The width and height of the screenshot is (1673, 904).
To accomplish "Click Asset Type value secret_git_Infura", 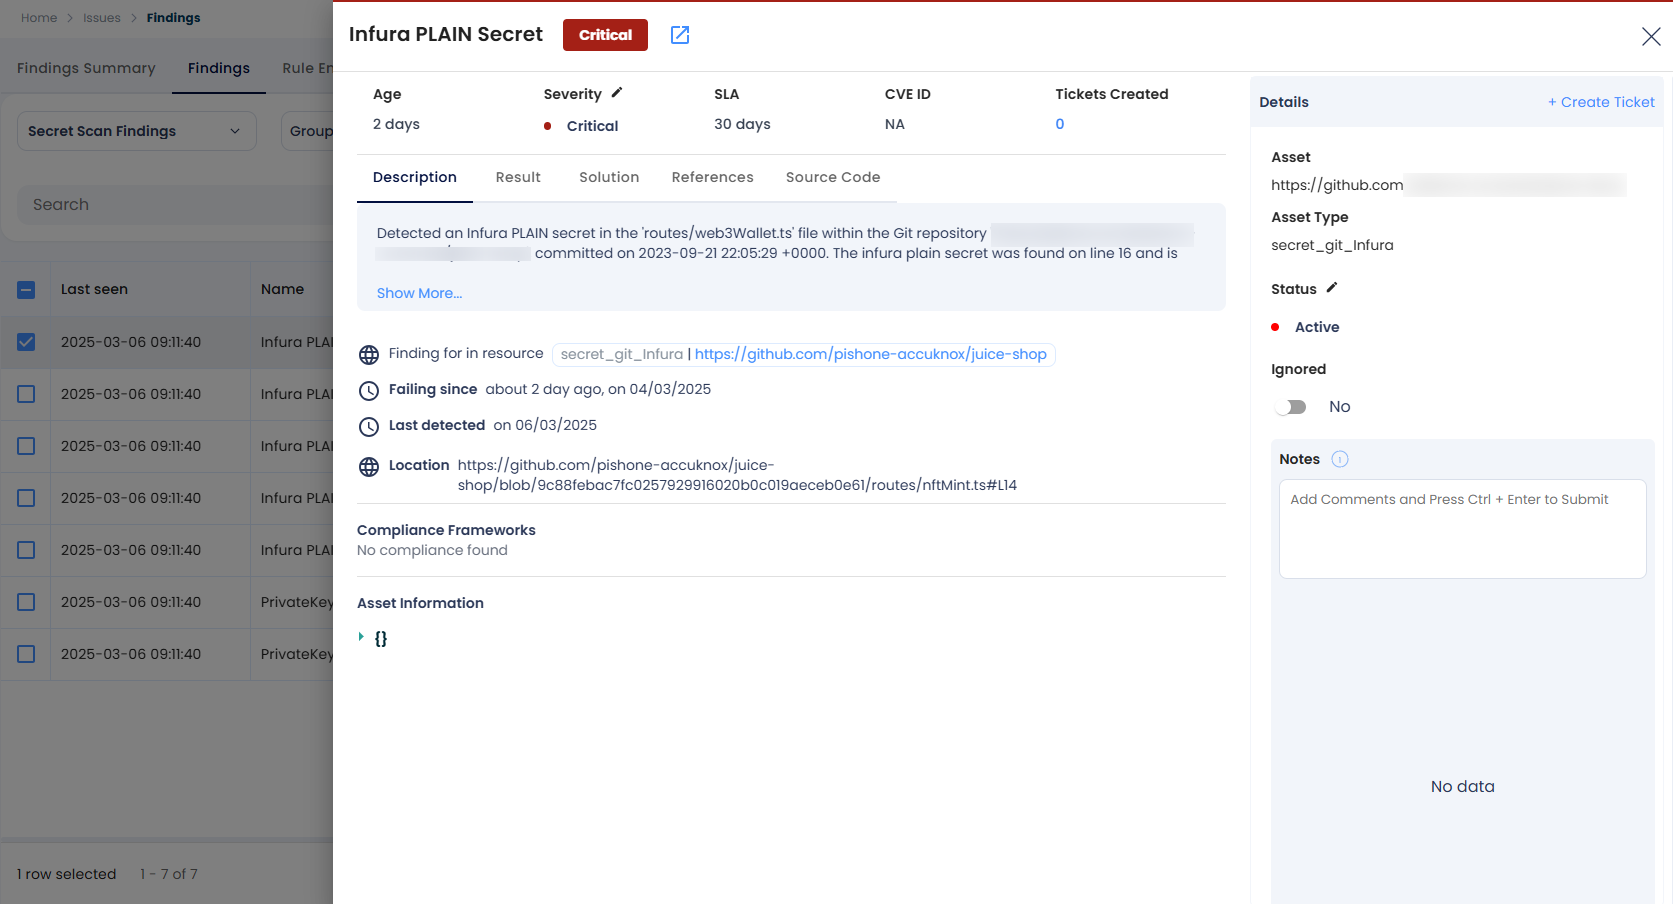I will 1332,245.
